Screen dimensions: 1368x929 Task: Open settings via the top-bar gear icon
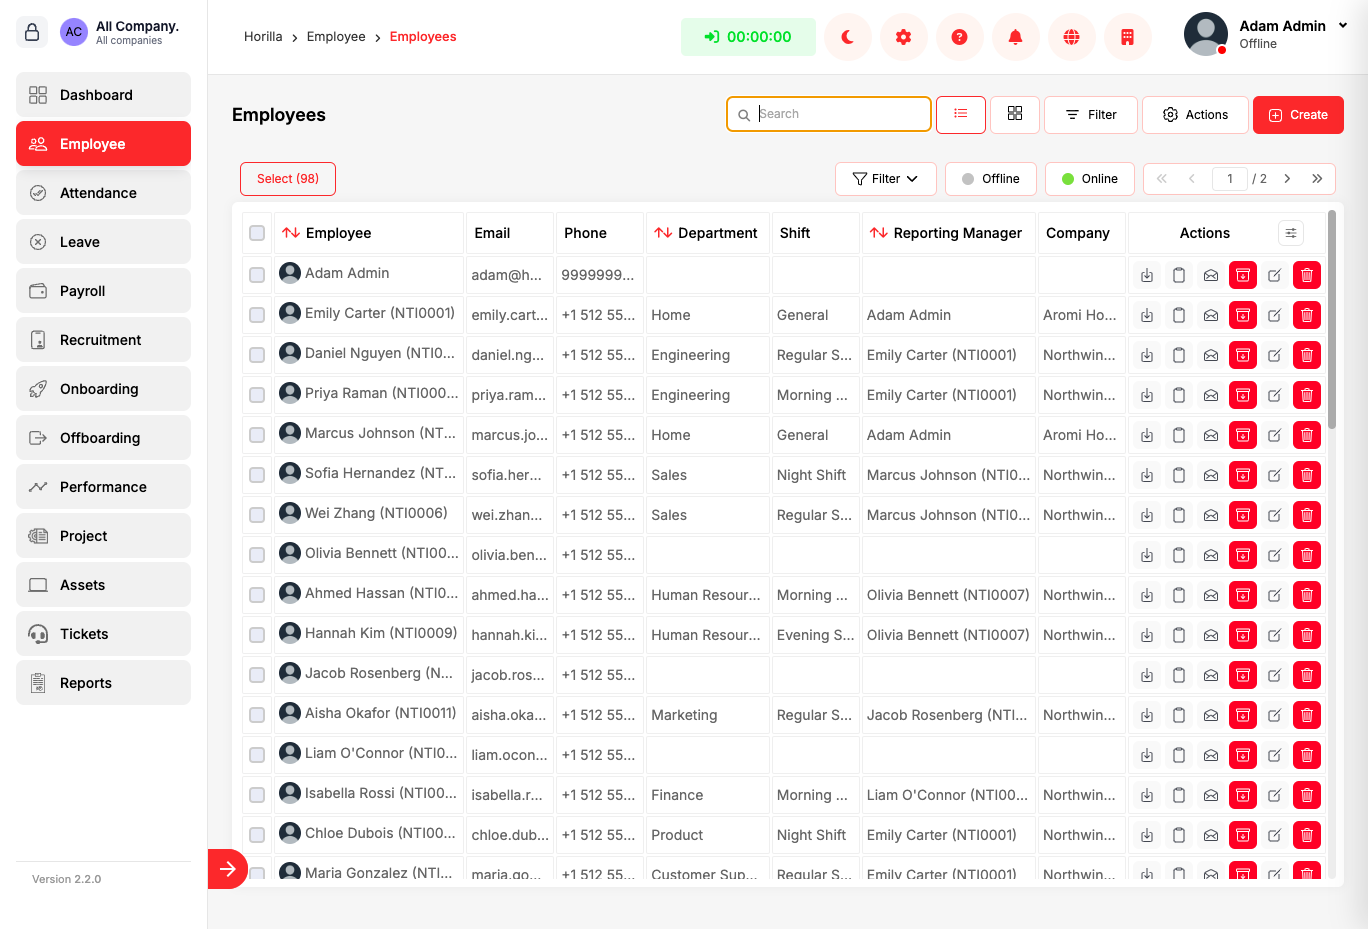tap(904, 37)
